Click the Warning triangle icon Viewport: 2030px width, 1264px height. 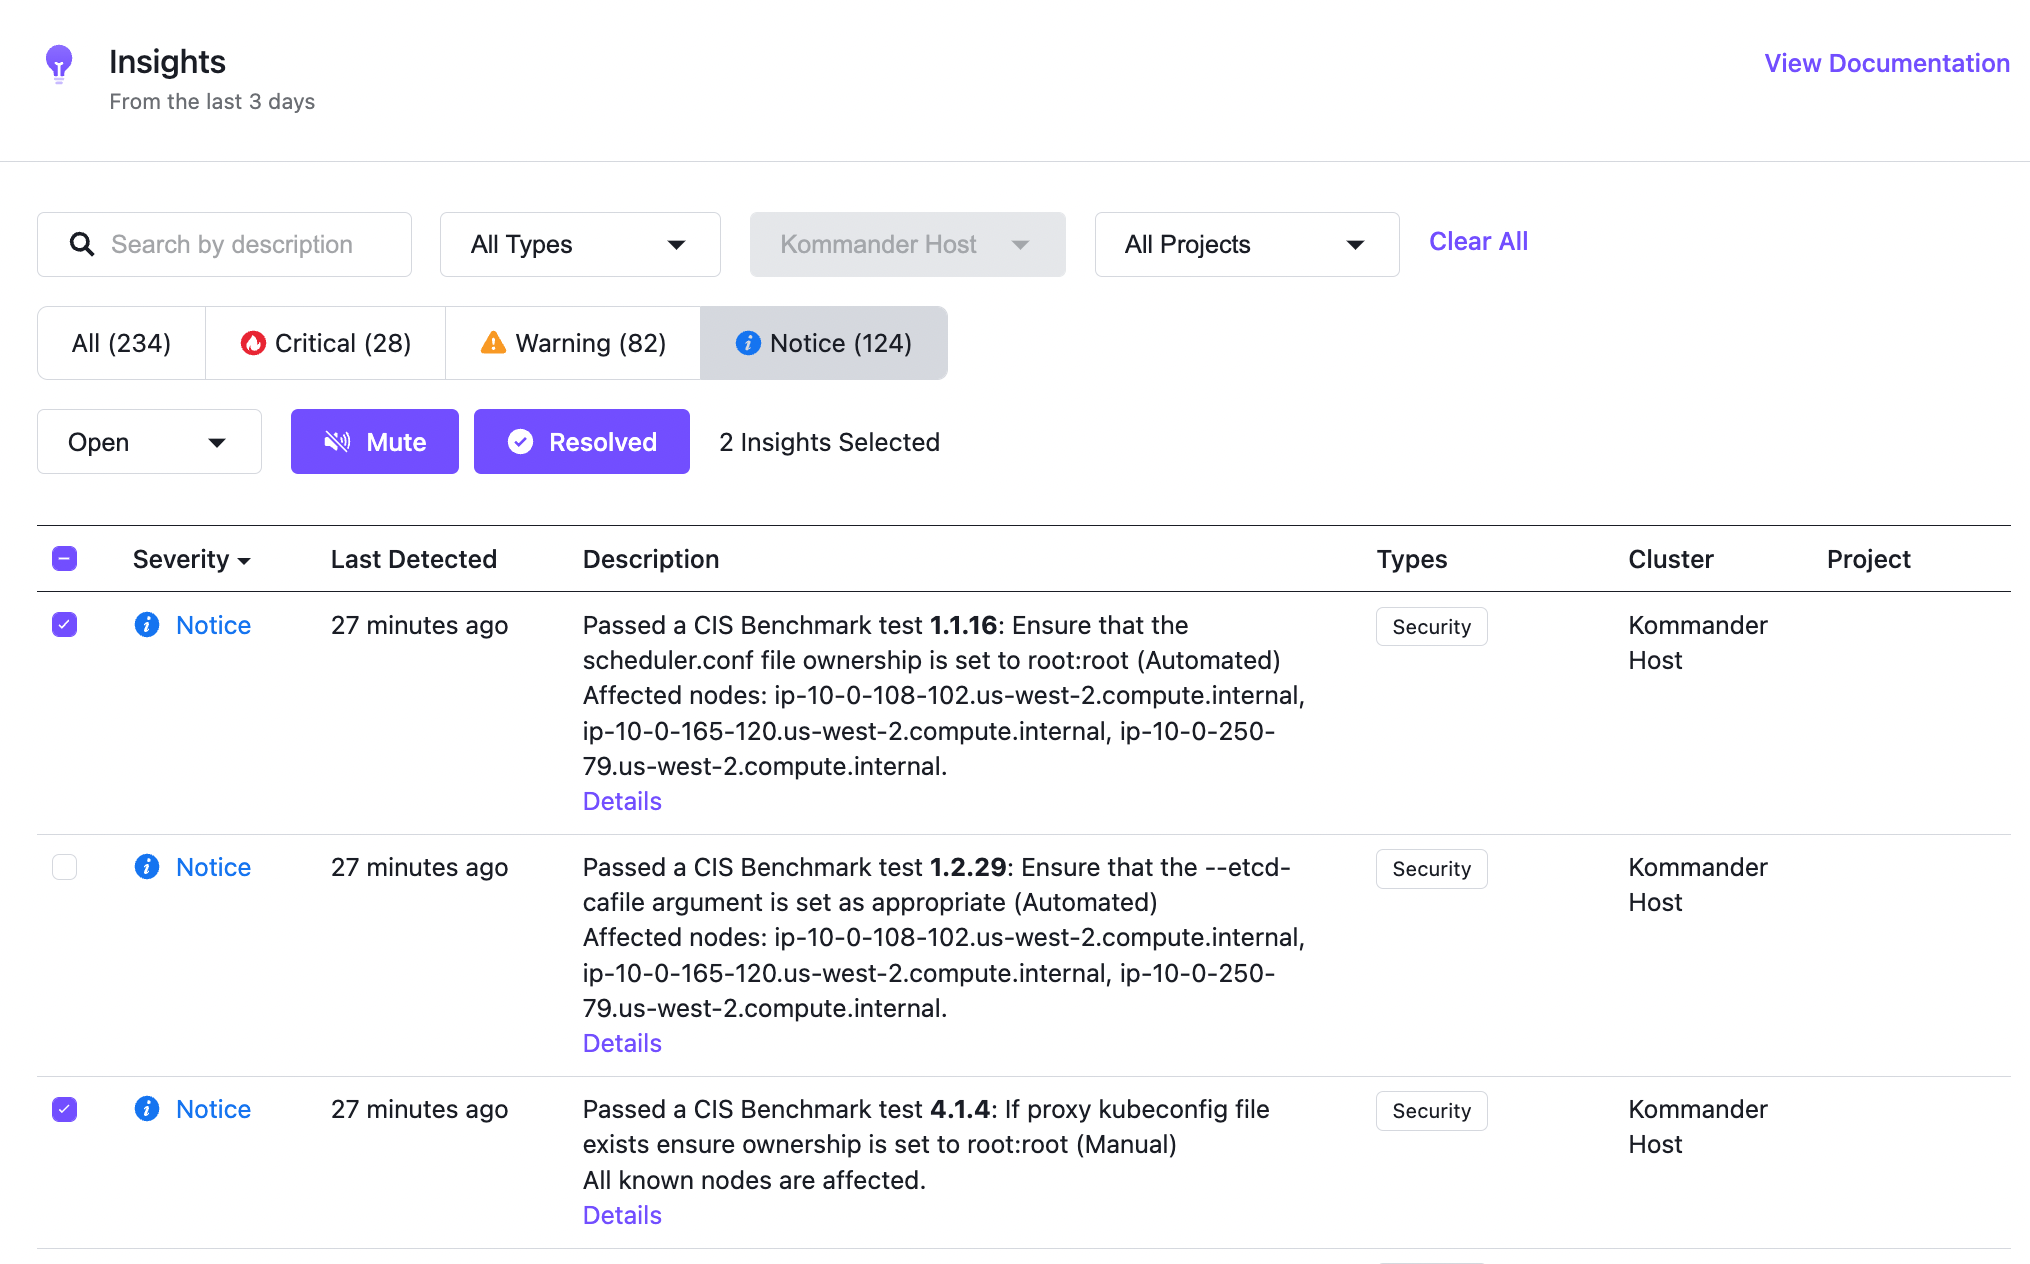coord(493,343)
